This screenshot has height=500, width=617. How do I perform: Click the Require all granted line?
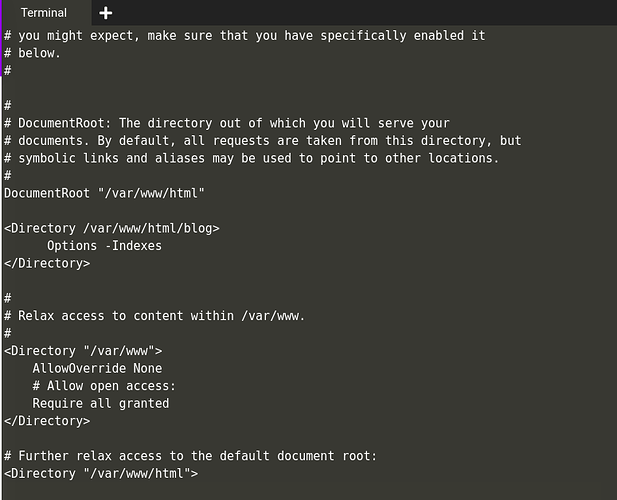click(100, 404)
